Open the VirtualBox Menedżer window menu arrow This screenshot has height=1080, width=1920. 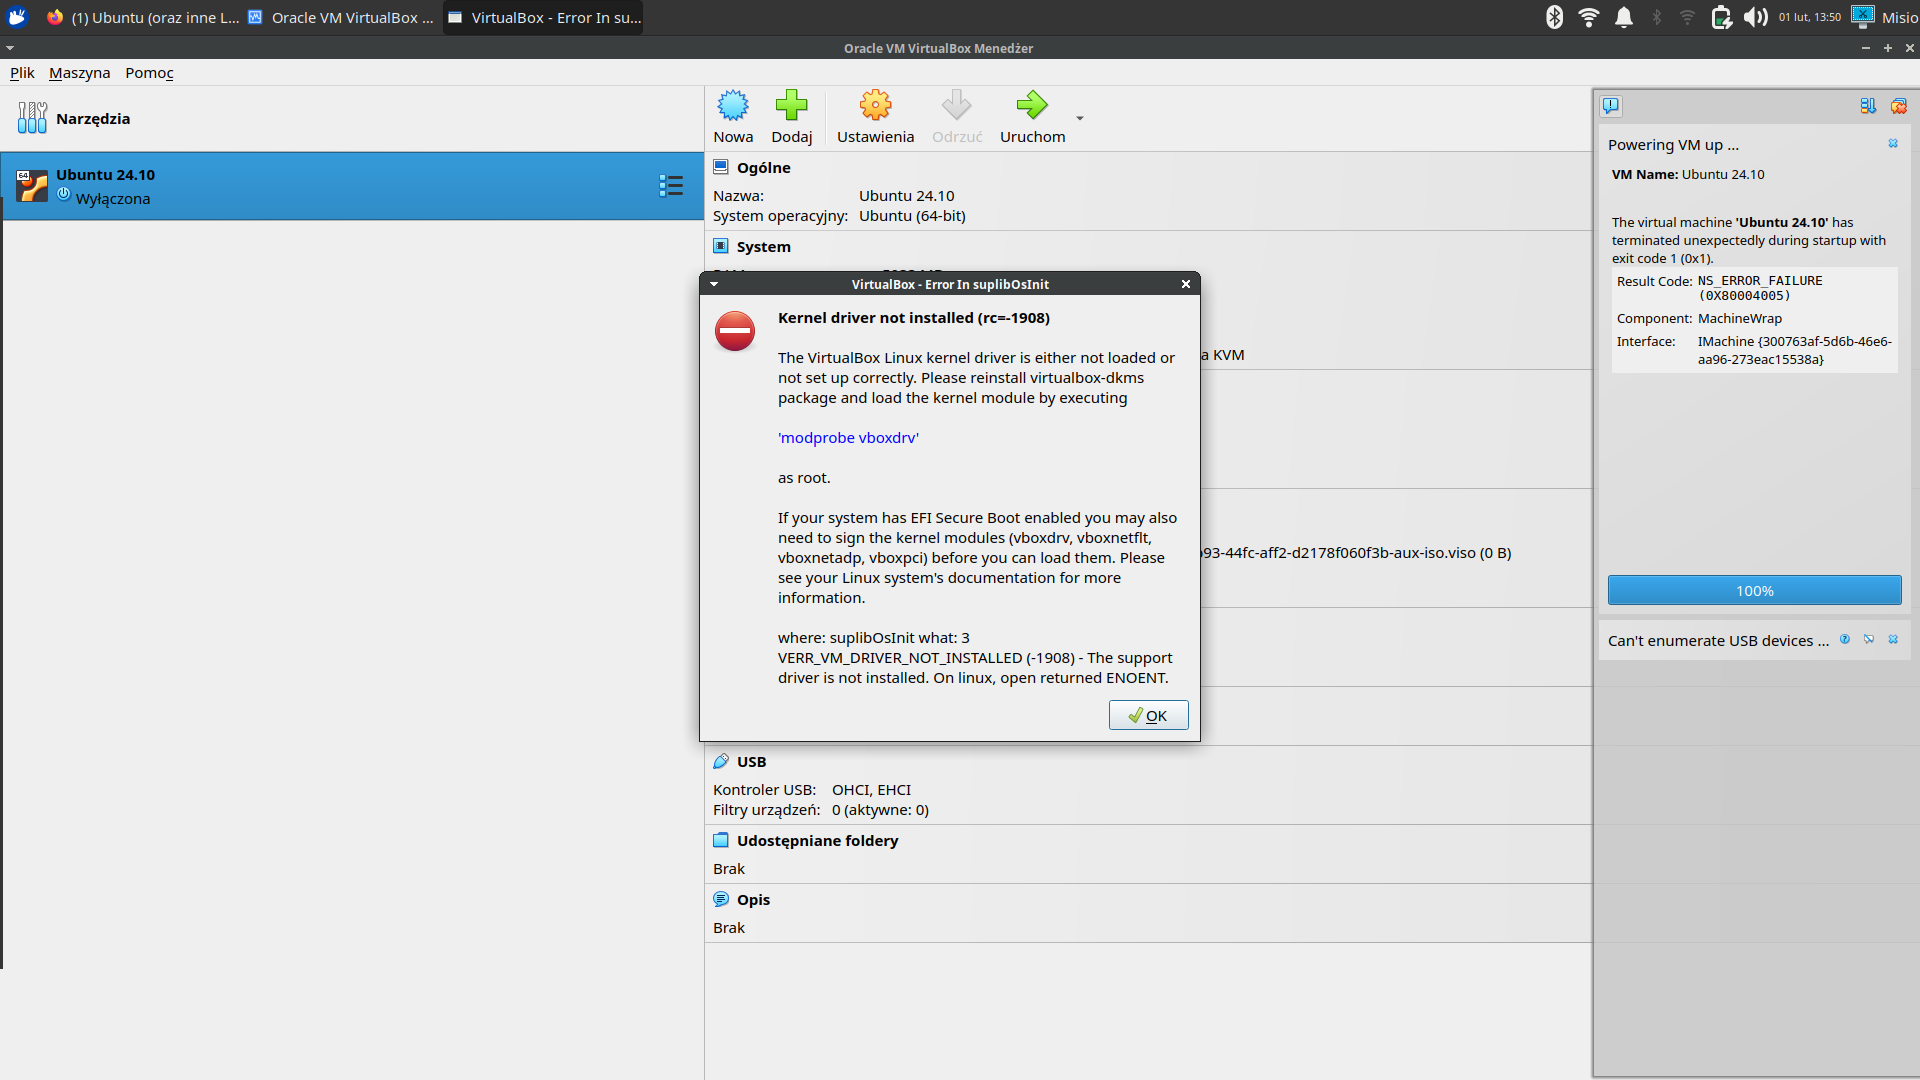point(10,48)
